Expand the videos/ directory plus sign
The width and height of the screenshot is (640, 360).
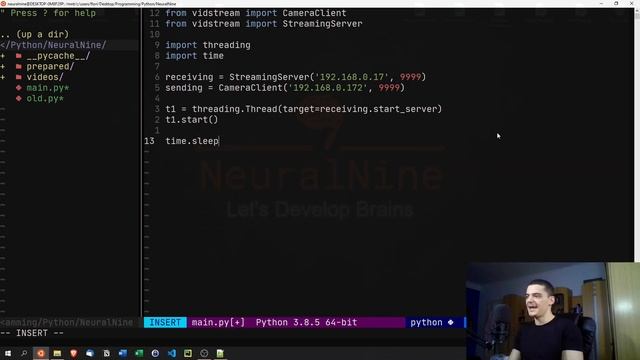pos(3,77)
